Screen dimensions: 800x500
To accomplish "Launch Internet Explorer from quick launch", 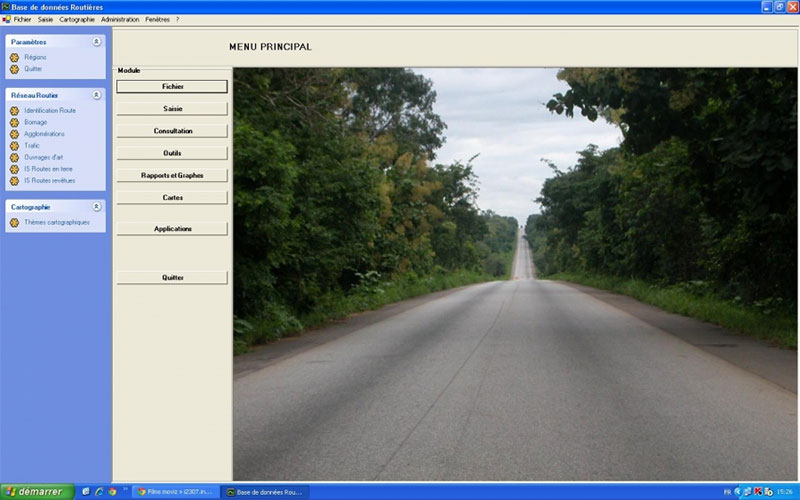I will pos(99,492).
